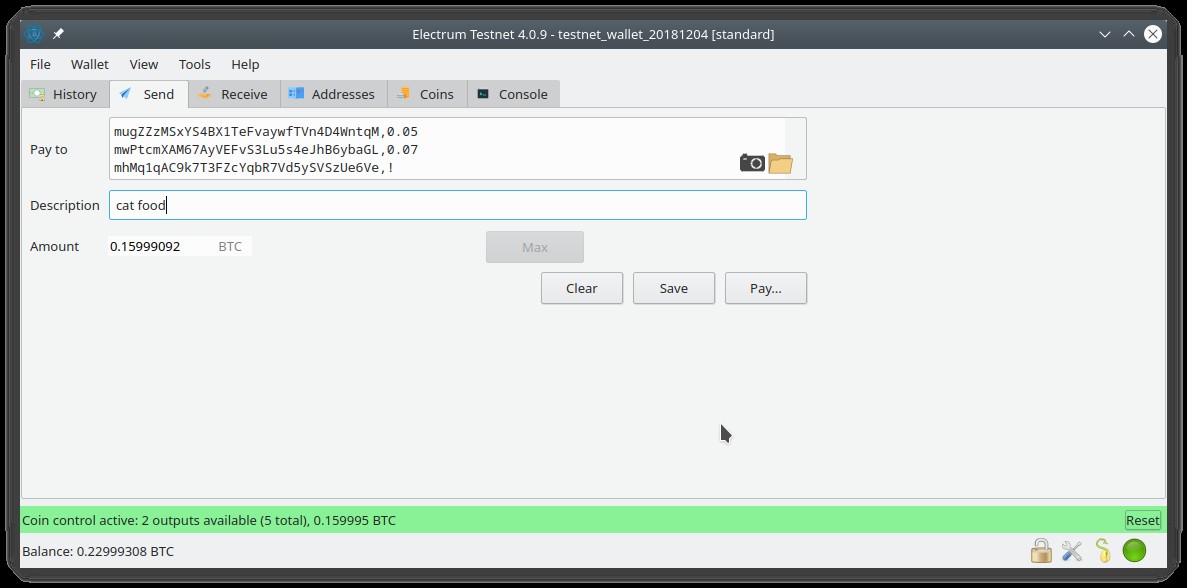
Task: Switch to the Console tab
Action: tap(513, 94)
